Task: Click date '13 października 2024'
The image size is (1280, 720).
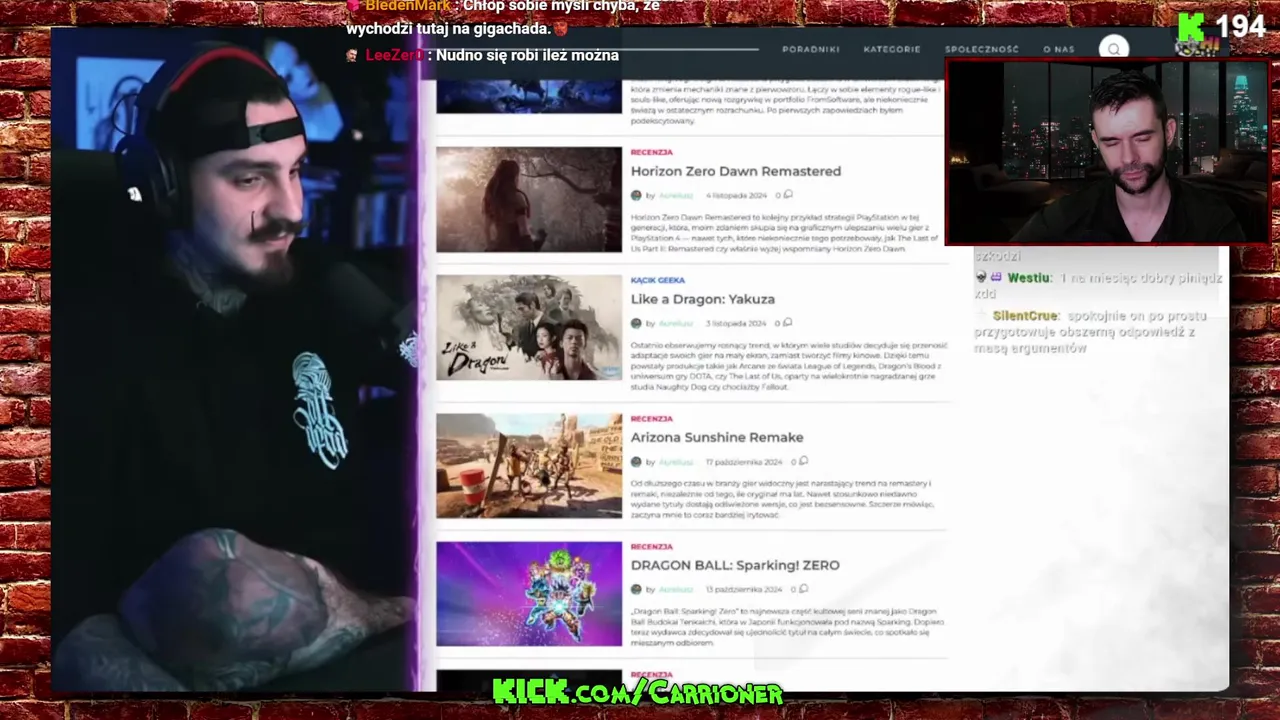Action: coord(744,590)
